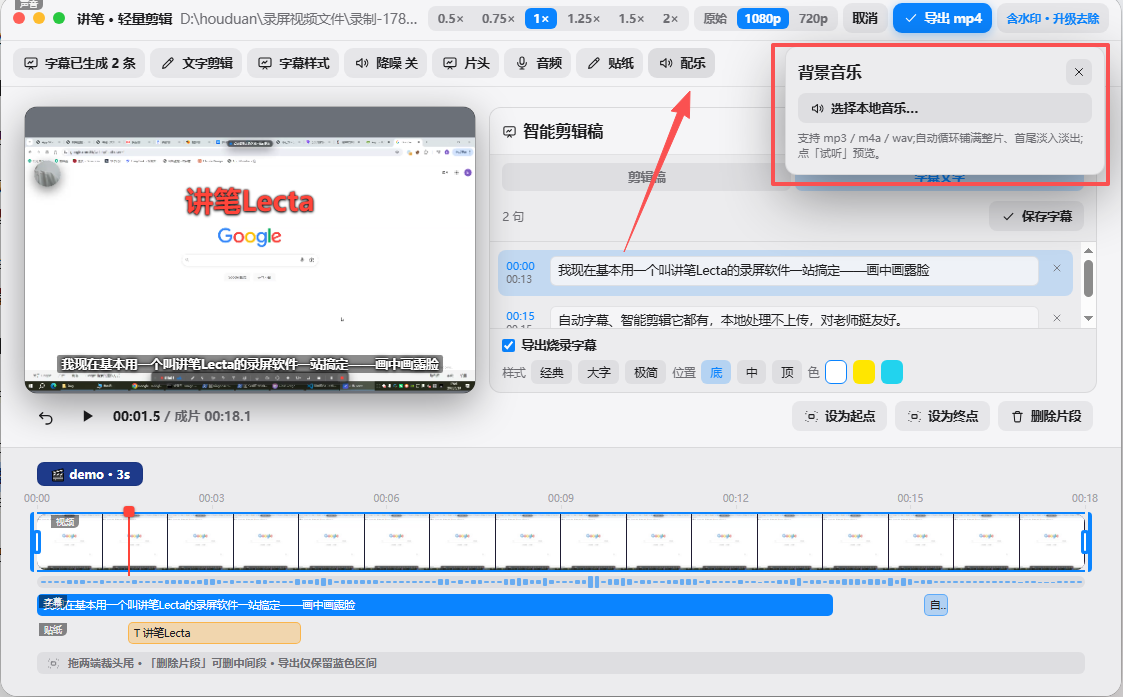Select the T 讲笔Lecta sticker clip

point(214,633)
